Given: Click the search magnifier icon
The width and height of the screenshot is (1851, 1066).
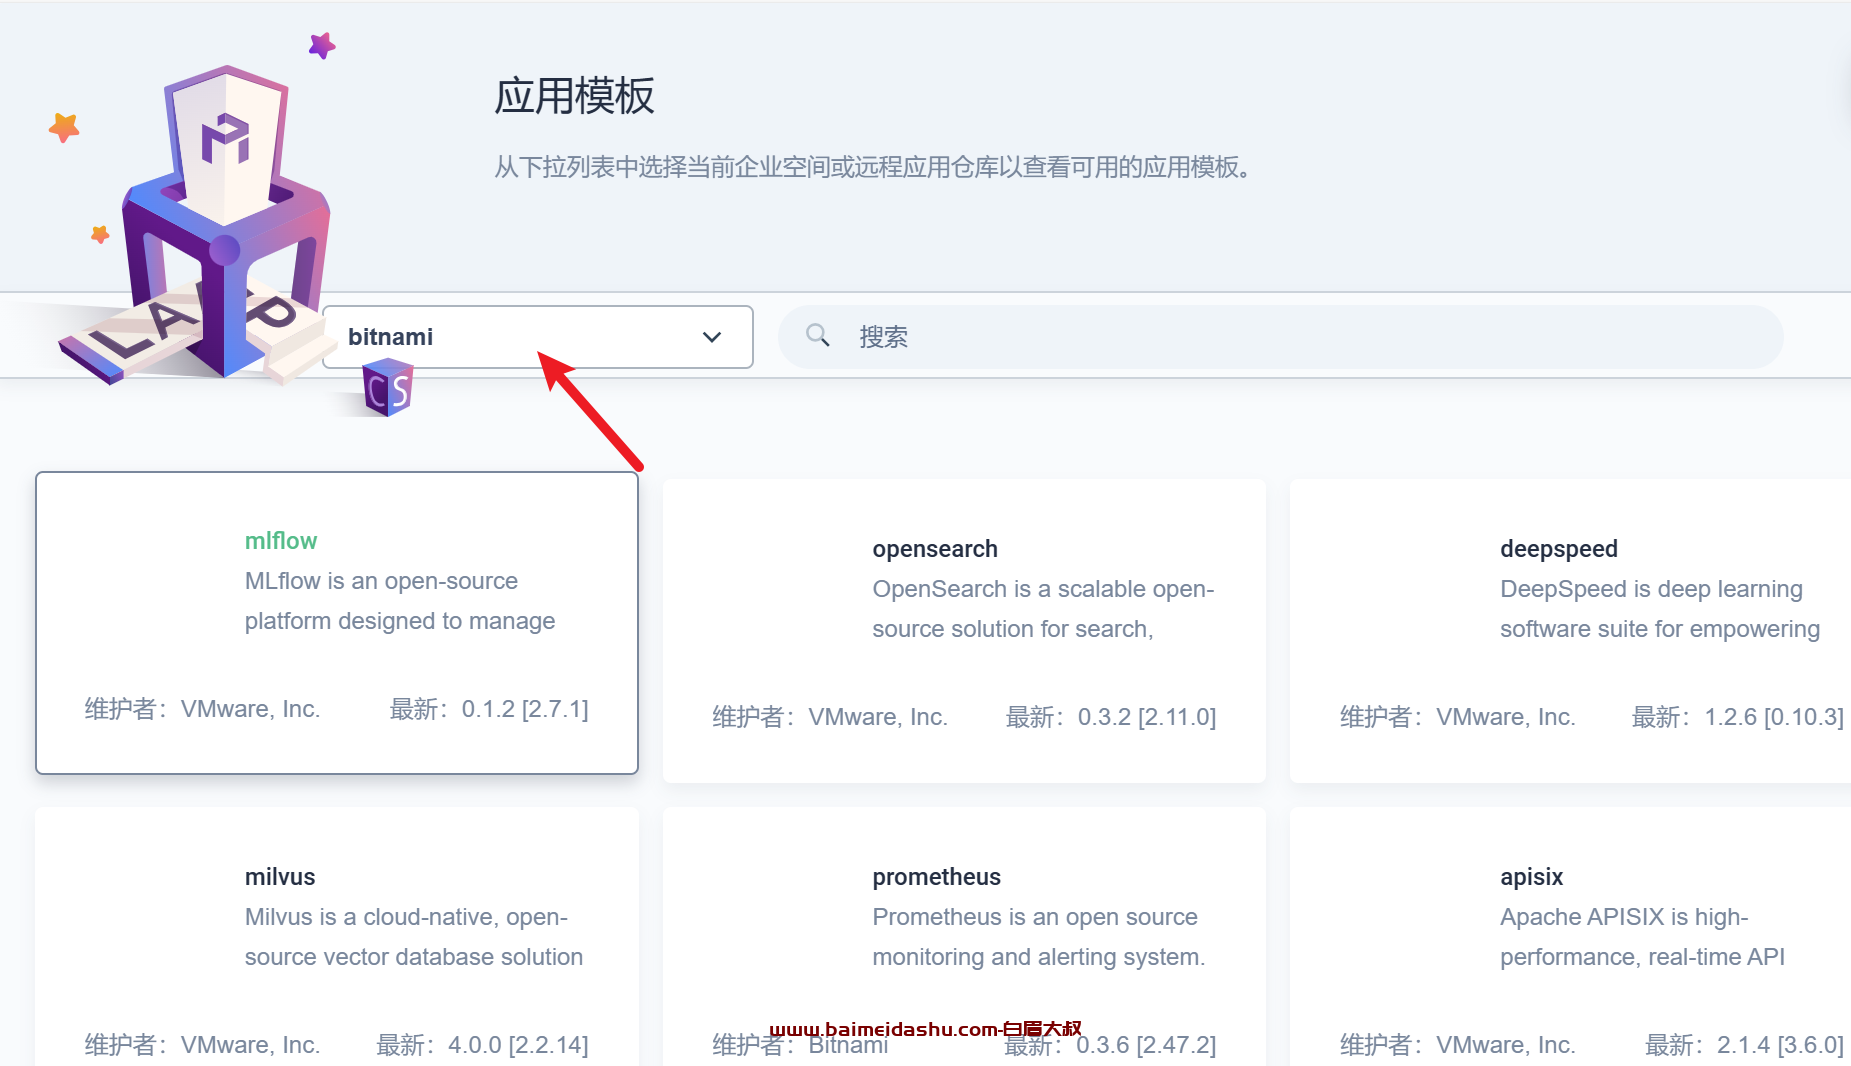Looking at the screenshot, I should [818, 335].
